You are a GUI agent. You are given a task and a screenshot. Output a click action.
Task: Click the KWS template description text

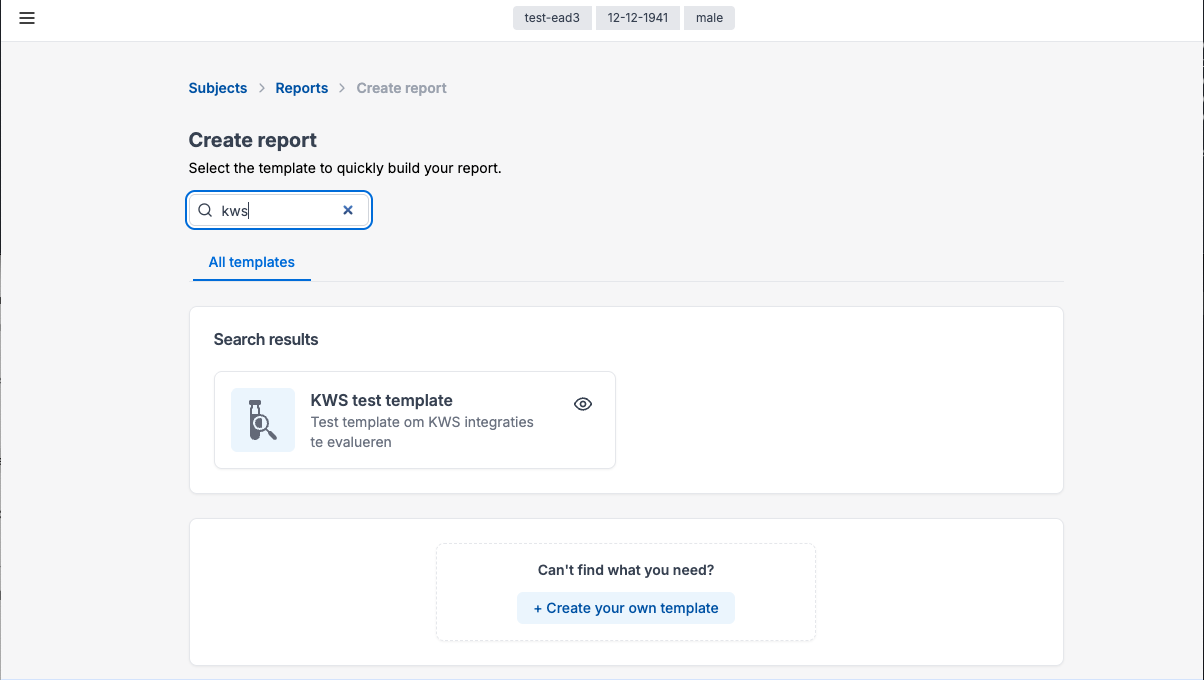coord(422,432)
